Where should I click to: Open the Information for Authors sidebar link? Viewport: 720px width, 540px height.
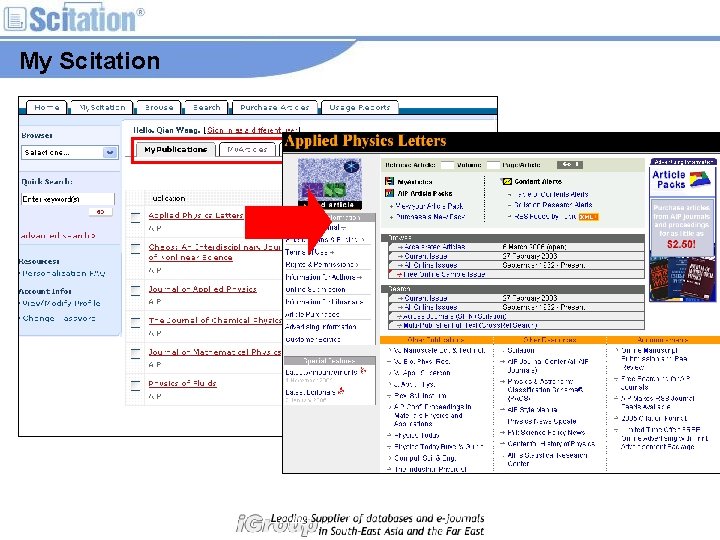pyautogui.click(x=321, y=277)
